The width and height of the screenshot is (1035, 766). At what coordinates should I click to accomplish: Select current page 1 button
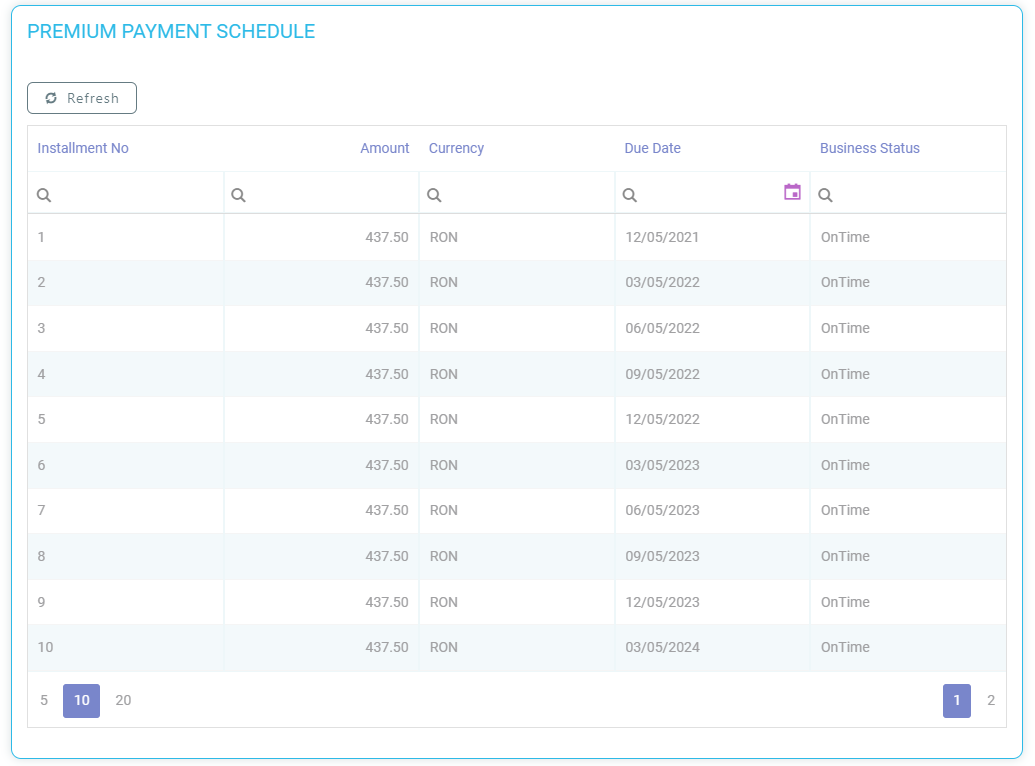956,700
